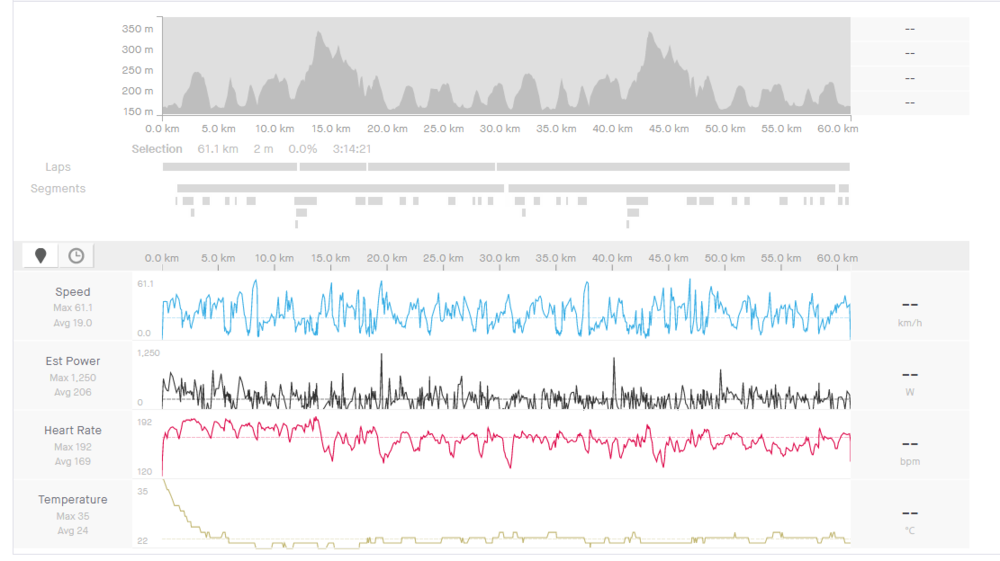Switch the x-axis to time with clock icon
Screen dimensions: 1000x561
(76, 256)
